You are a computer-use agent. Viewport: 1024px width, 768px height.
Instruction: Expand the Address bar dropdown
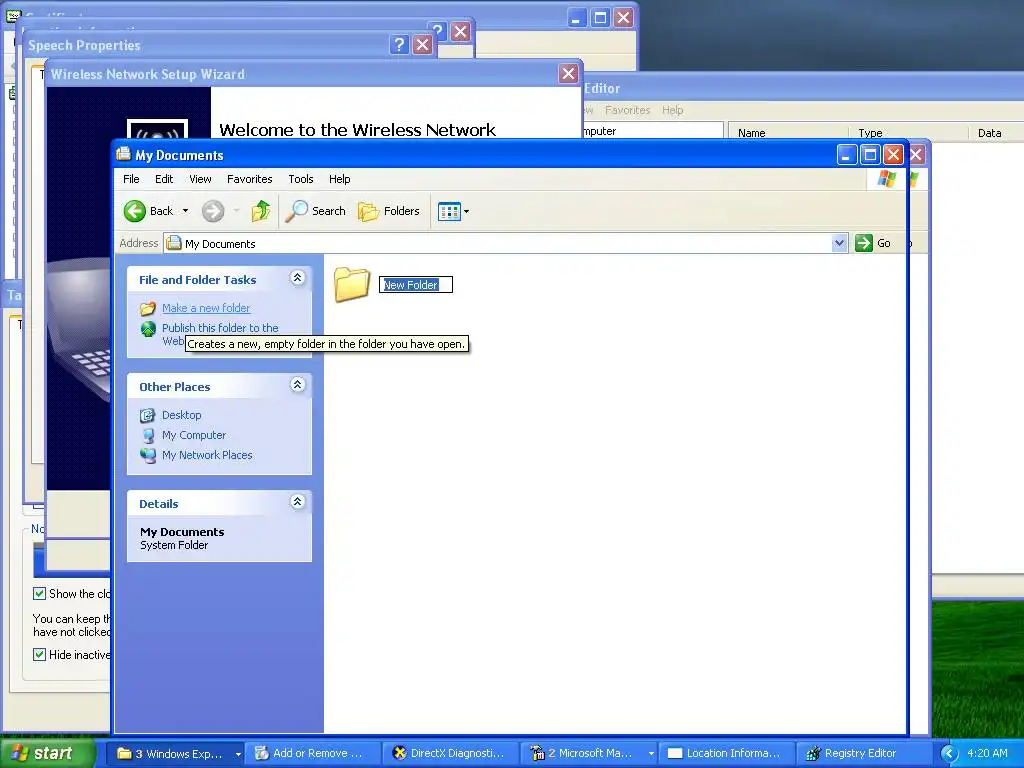(840, 243)
